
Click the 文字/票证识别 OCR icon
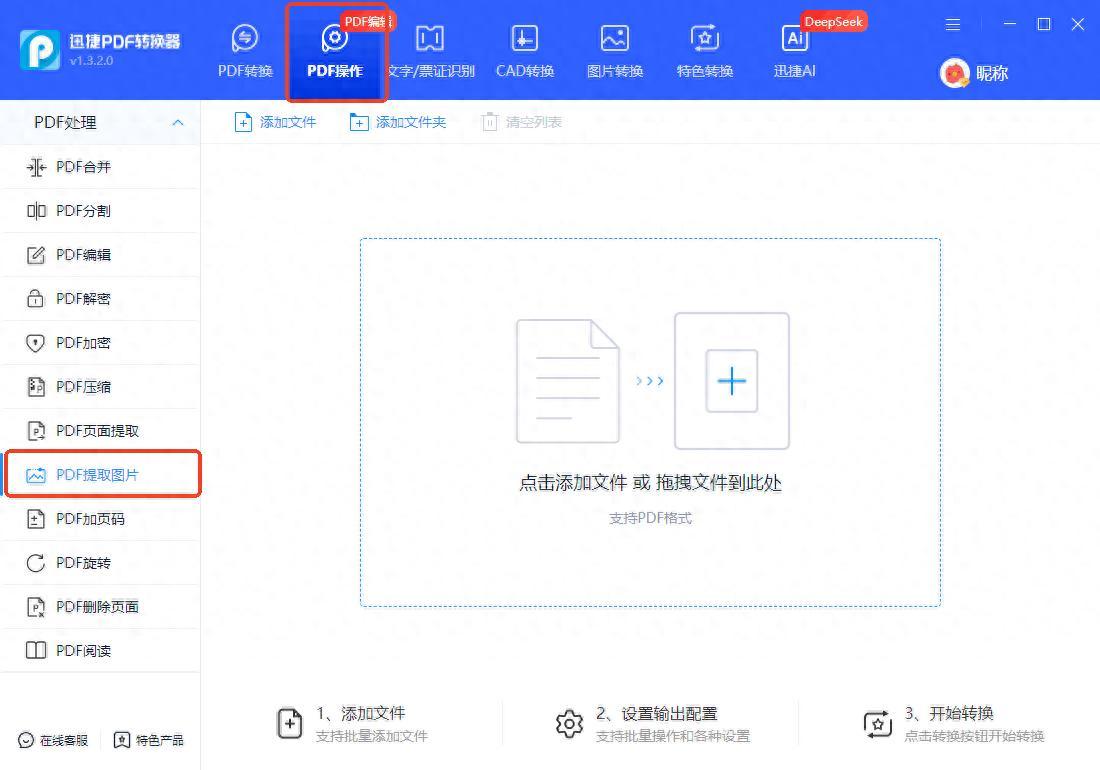tap(430, 40)
